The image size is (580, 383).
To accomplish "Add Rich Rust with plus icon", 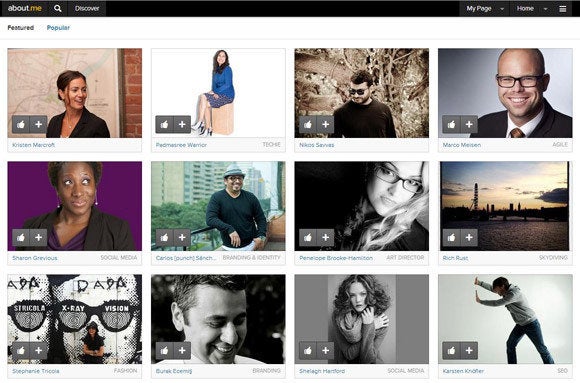I will click(x=469, y=238).
